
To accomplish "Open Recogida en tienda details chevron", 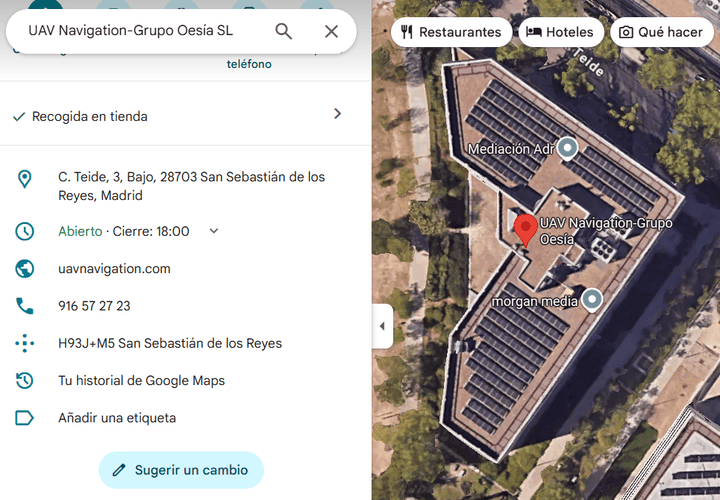I will pyautogui.click(x=338, y=114).
